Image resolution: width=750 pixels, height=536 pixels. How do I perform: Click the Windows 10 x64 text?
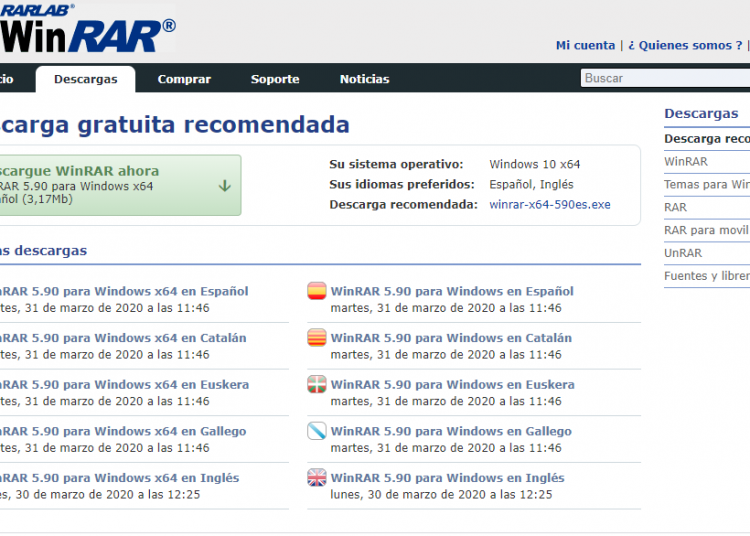[534, 164]
